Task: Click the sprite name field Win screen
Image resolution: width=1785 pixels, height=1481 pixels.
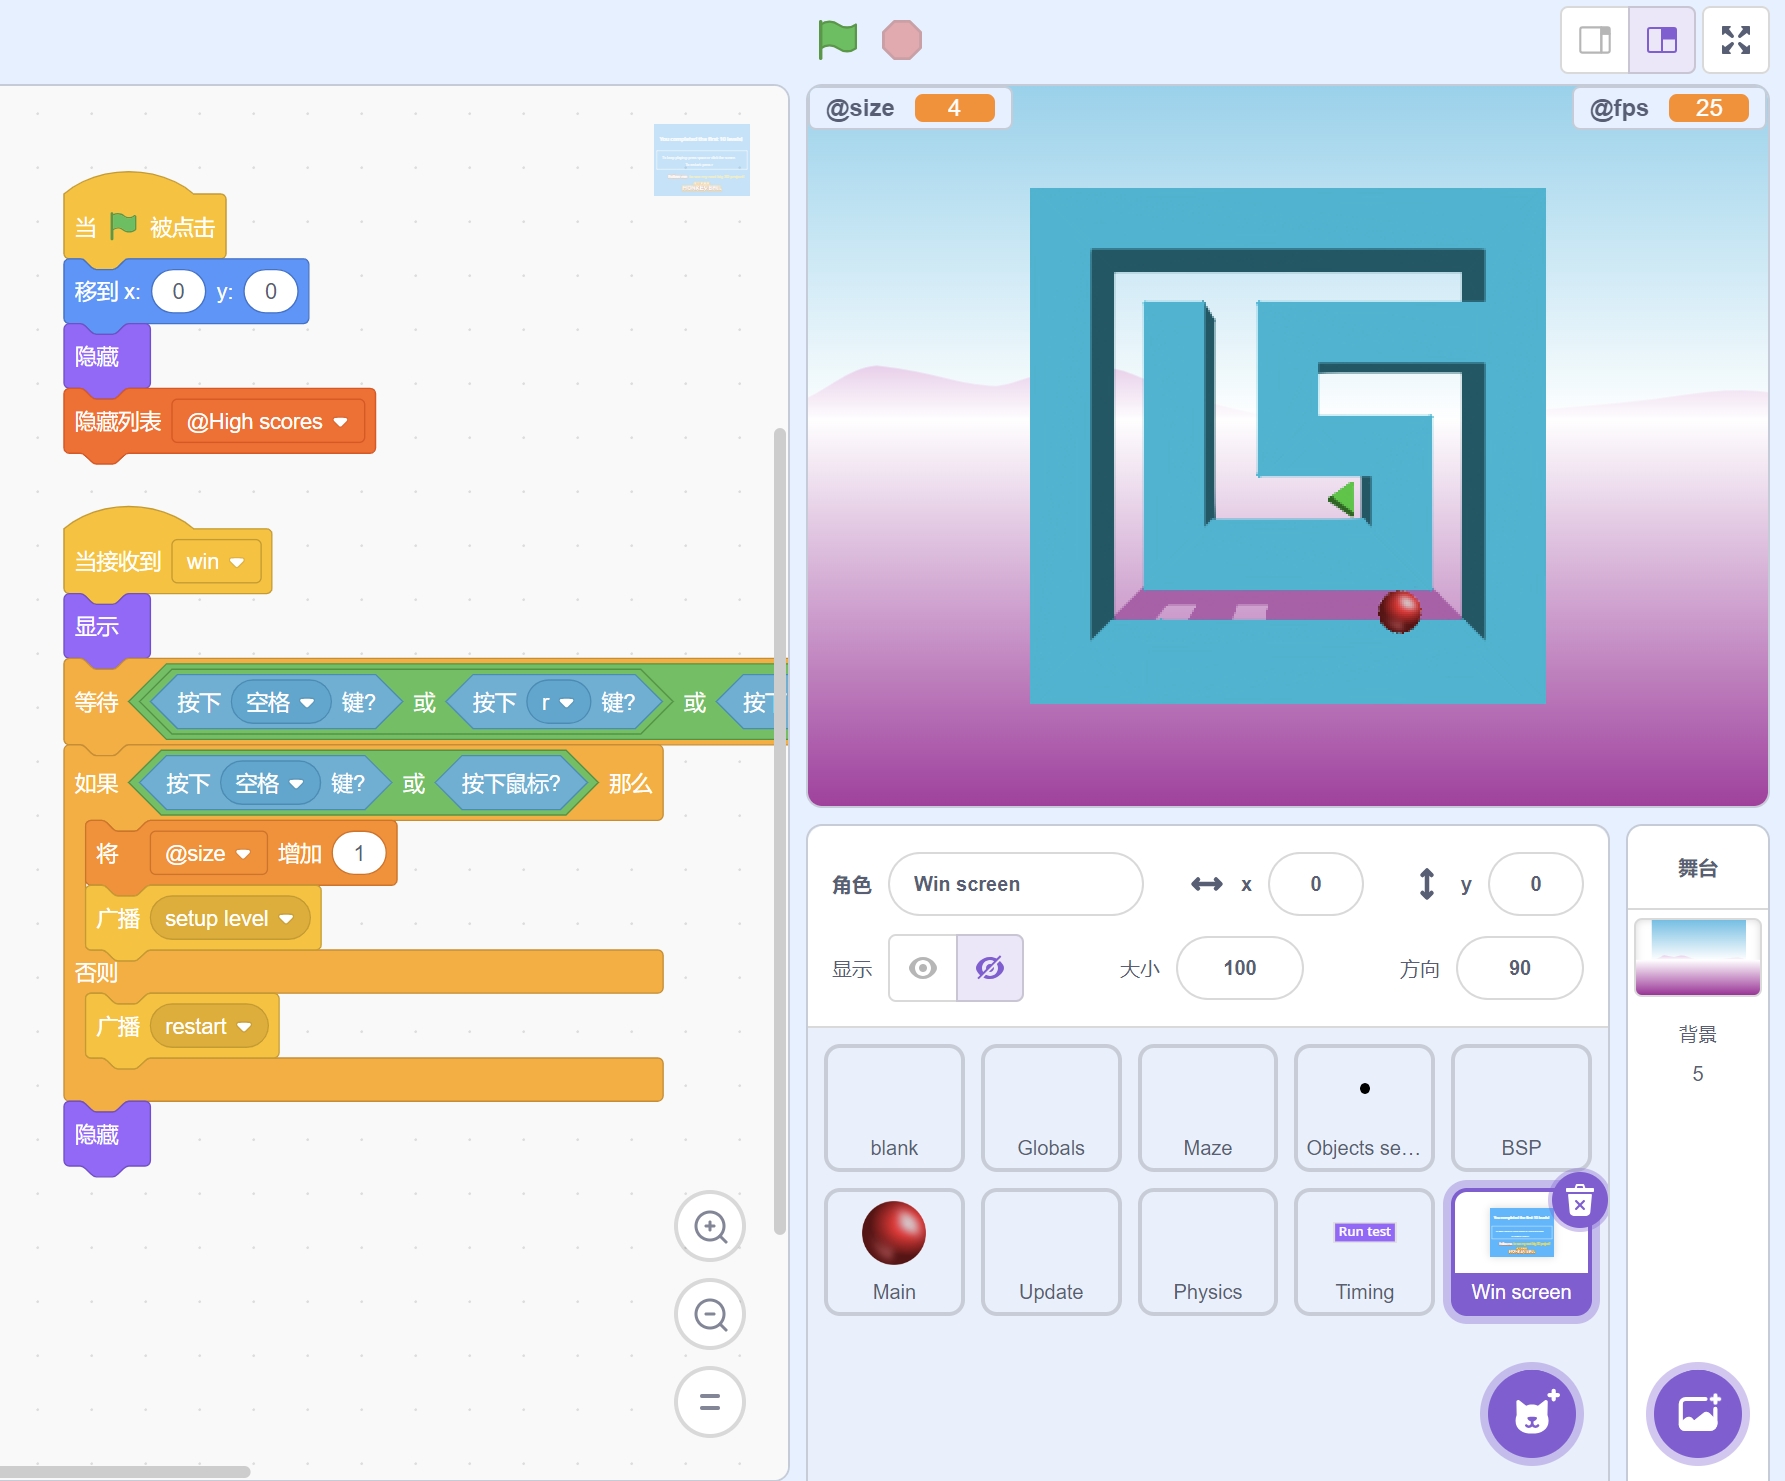Action: click(x=1015, y=884)
